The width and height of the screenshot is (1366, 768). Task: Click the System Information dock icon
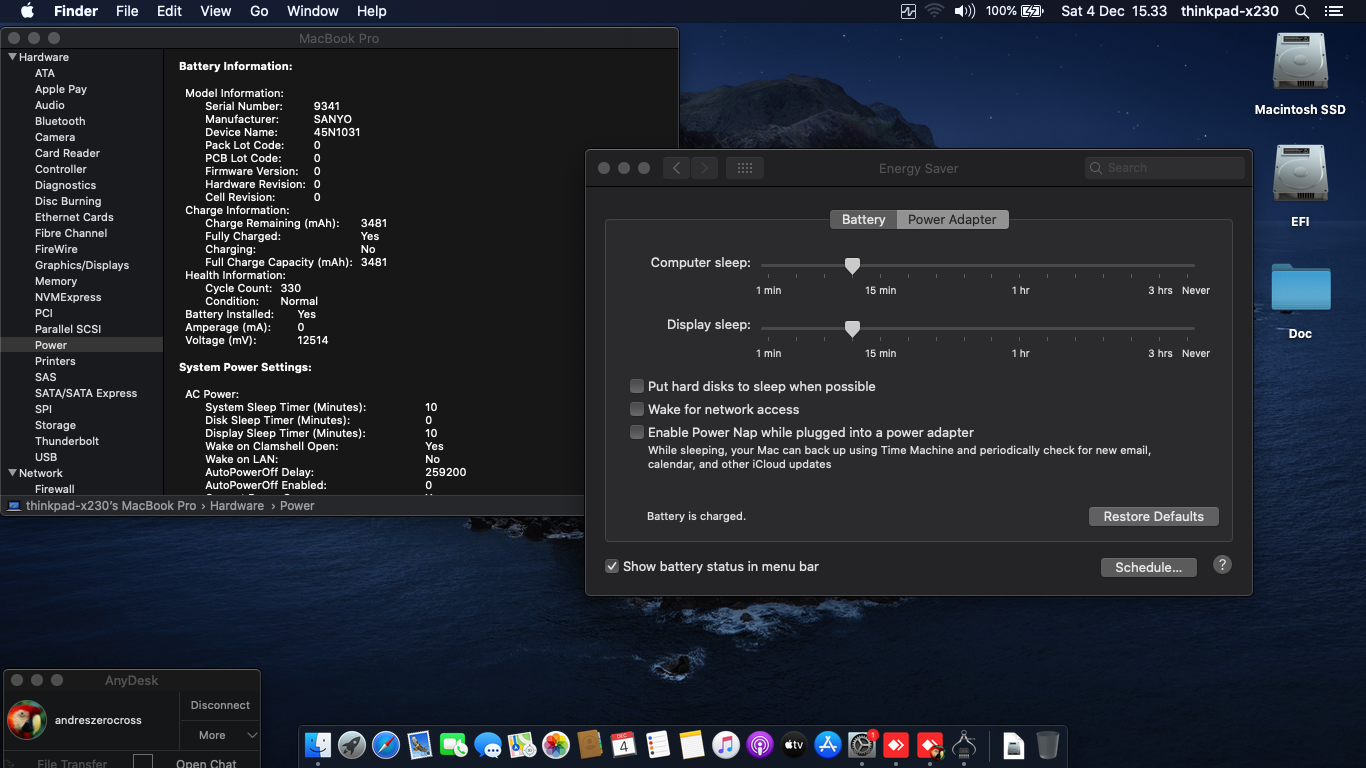click(x=964, y=744)
